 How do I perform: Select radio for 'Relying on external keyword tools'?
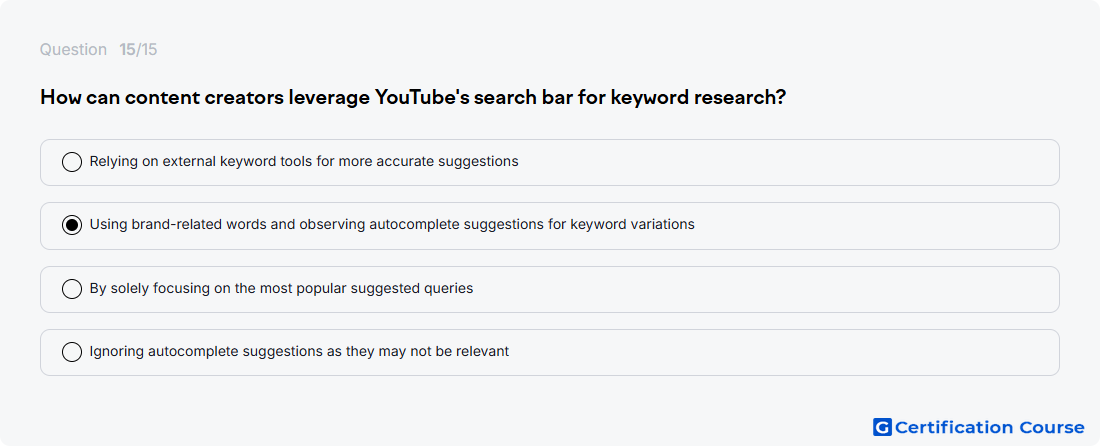[72, 162]
